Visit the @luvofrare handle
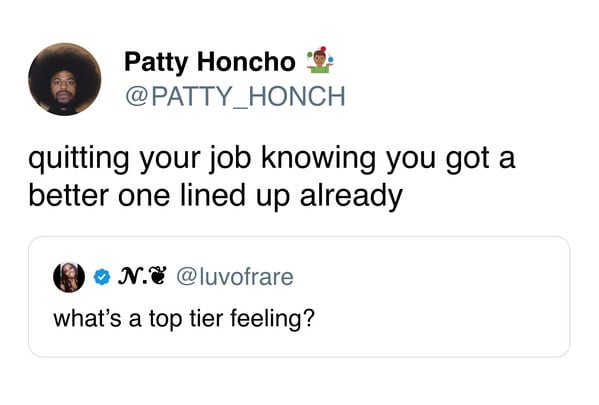 pos(235,277)
